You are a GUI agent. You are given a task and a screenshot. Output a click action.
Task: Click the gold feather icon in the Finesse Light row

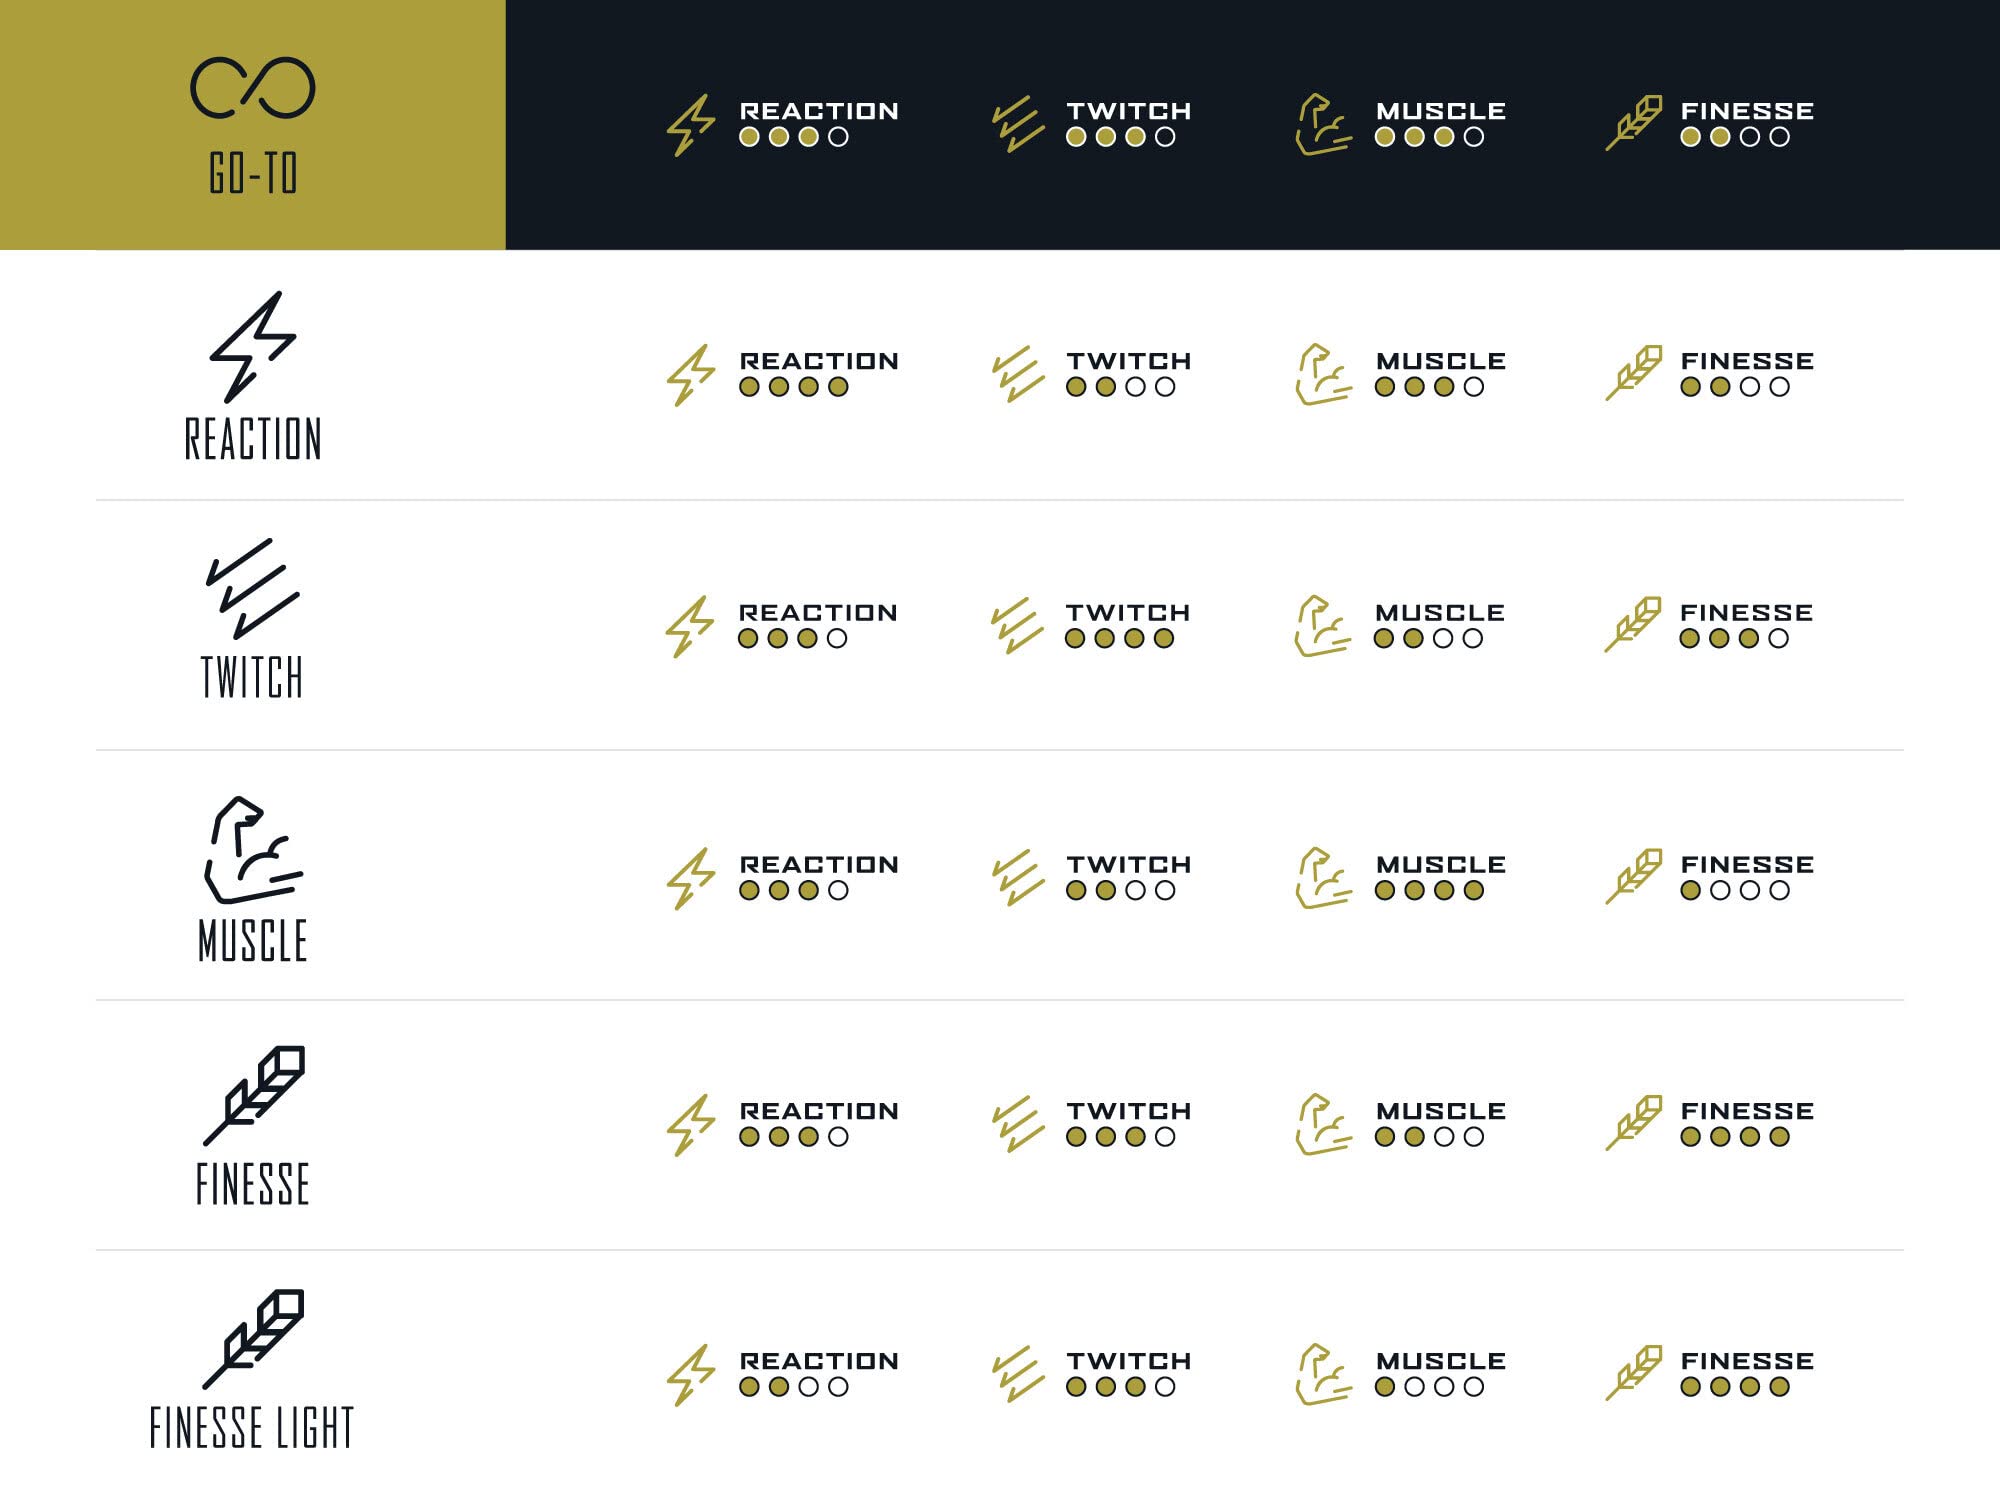pos(1634,1373)
